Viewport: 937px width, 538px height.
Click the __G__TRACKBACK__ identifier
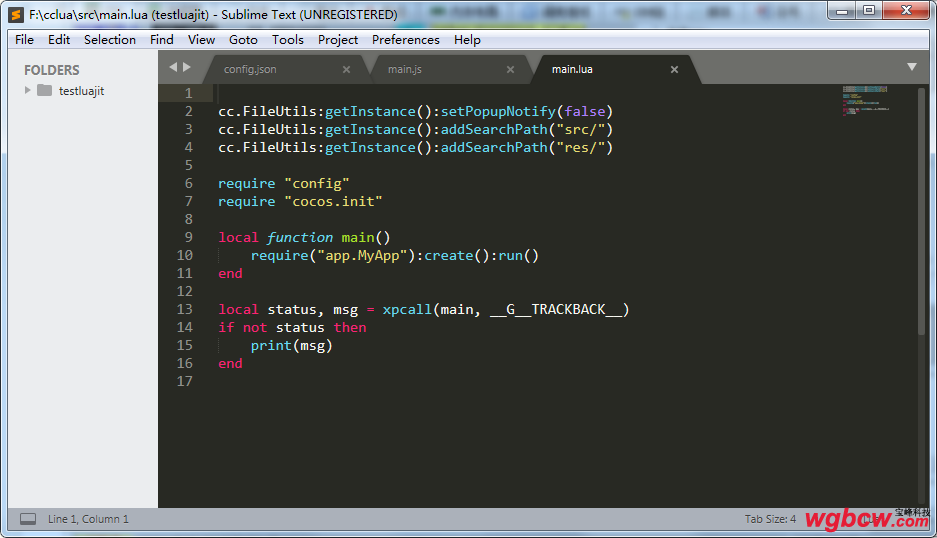coord(556,309)
